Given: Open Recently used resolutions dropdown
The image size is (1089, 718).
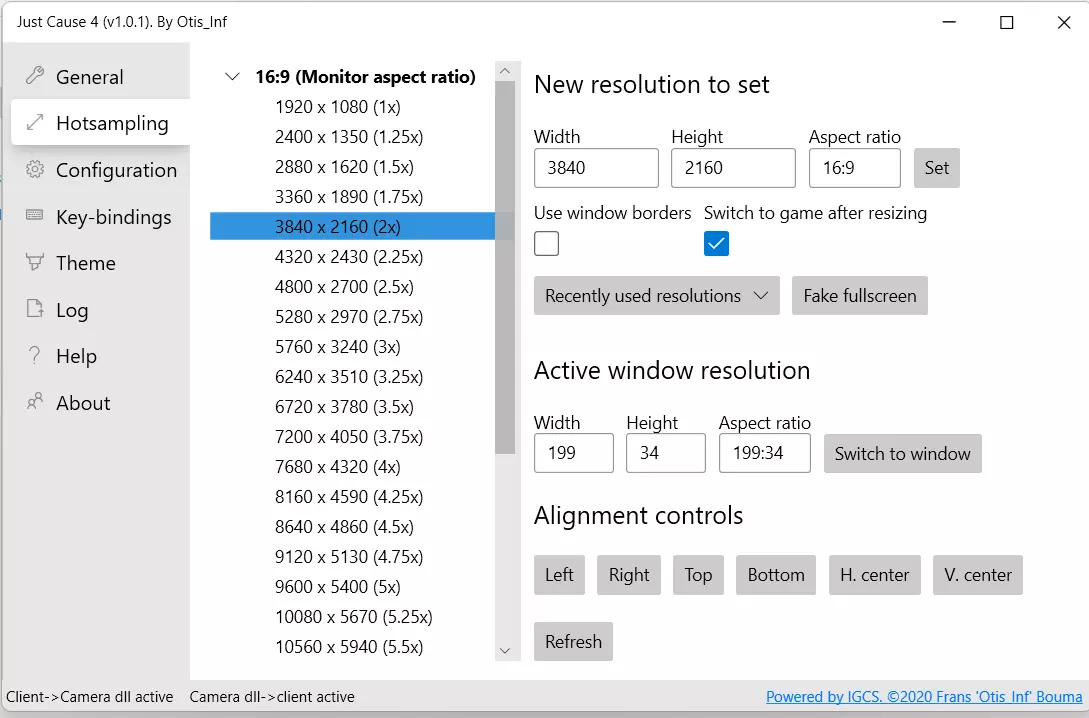Looking at the screenshot, I should [x=656, y=296].
